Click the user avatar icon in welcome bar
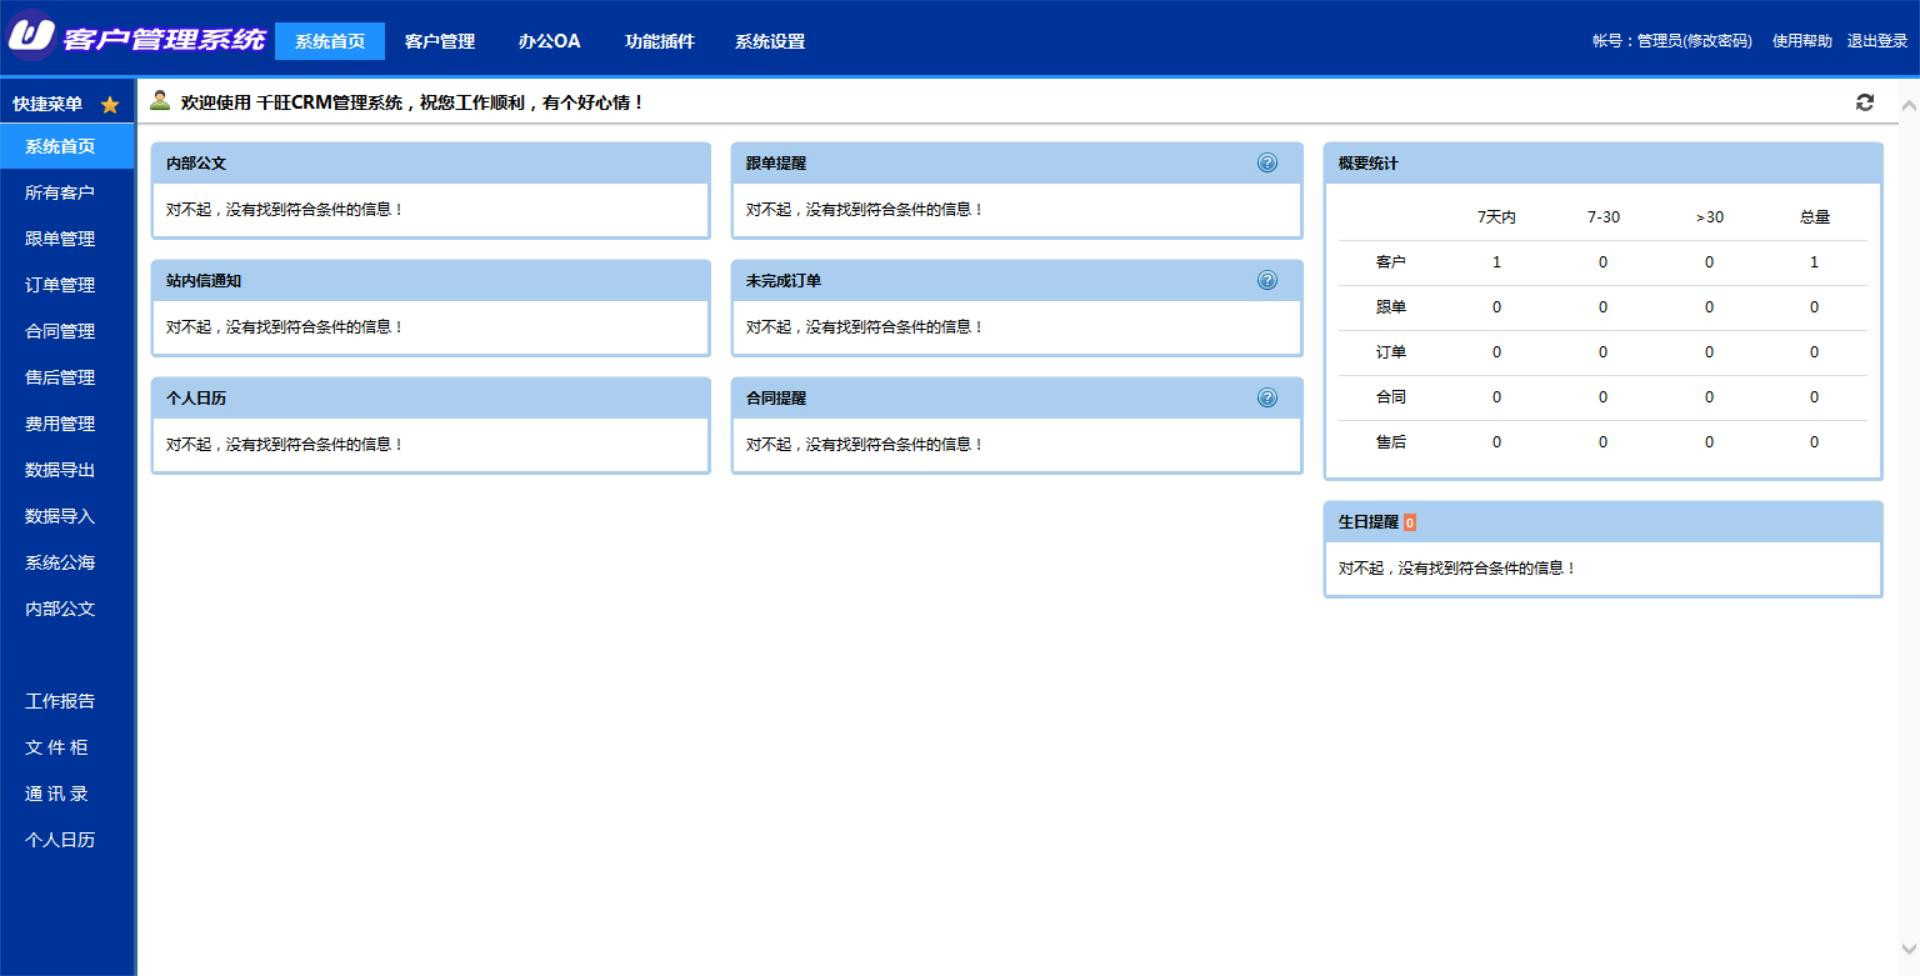The height and width of the screenshot is (976, 1920). pyautogui.click(x=159, y=100)
